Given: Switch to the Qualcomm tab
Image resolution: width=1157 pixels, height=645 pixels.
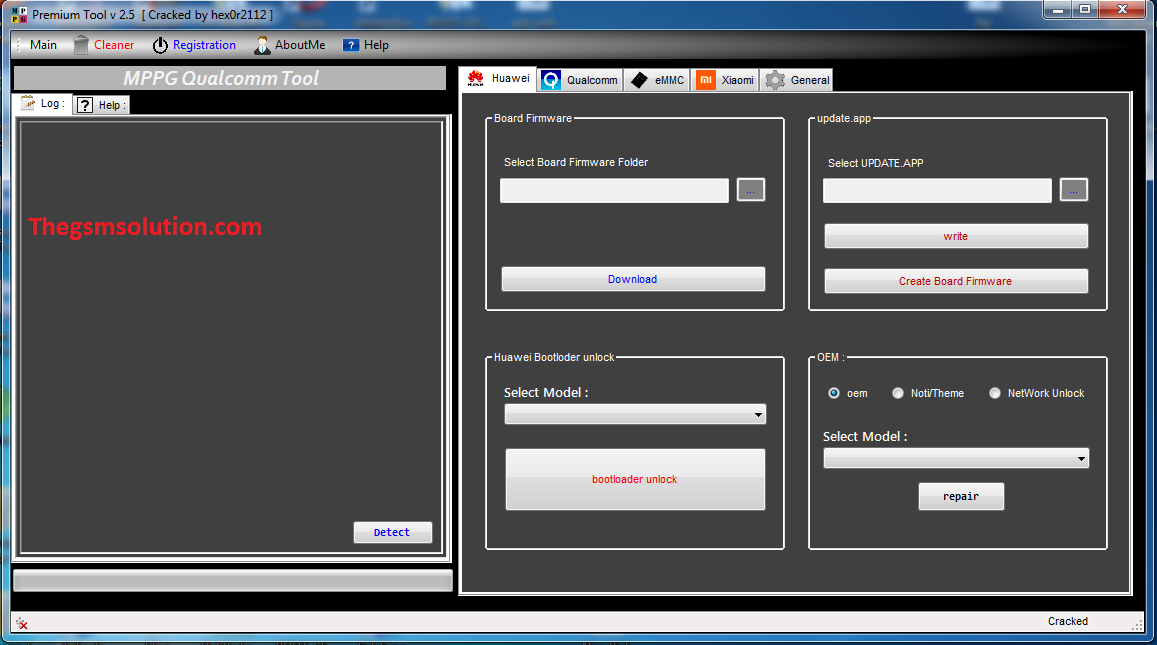Looking at the screenshot, I should pos(580,80).
